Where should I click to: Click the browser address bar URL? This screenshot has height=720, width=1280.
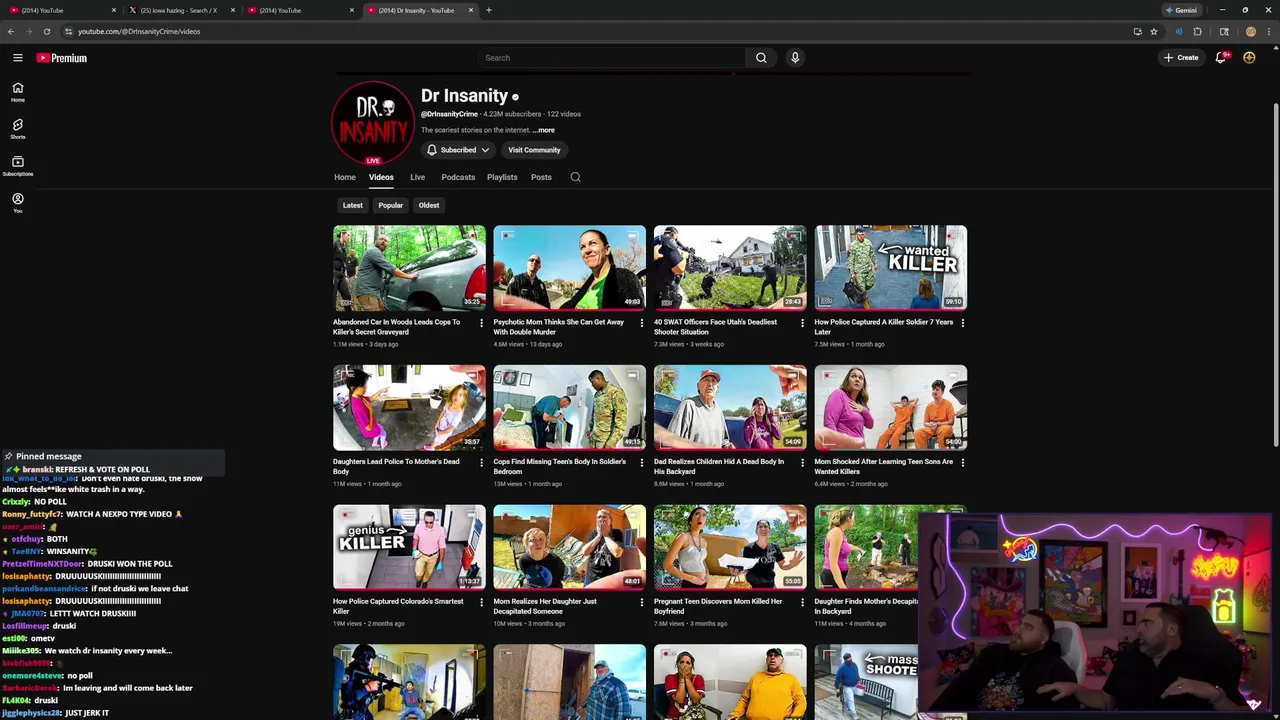(139, 31)
